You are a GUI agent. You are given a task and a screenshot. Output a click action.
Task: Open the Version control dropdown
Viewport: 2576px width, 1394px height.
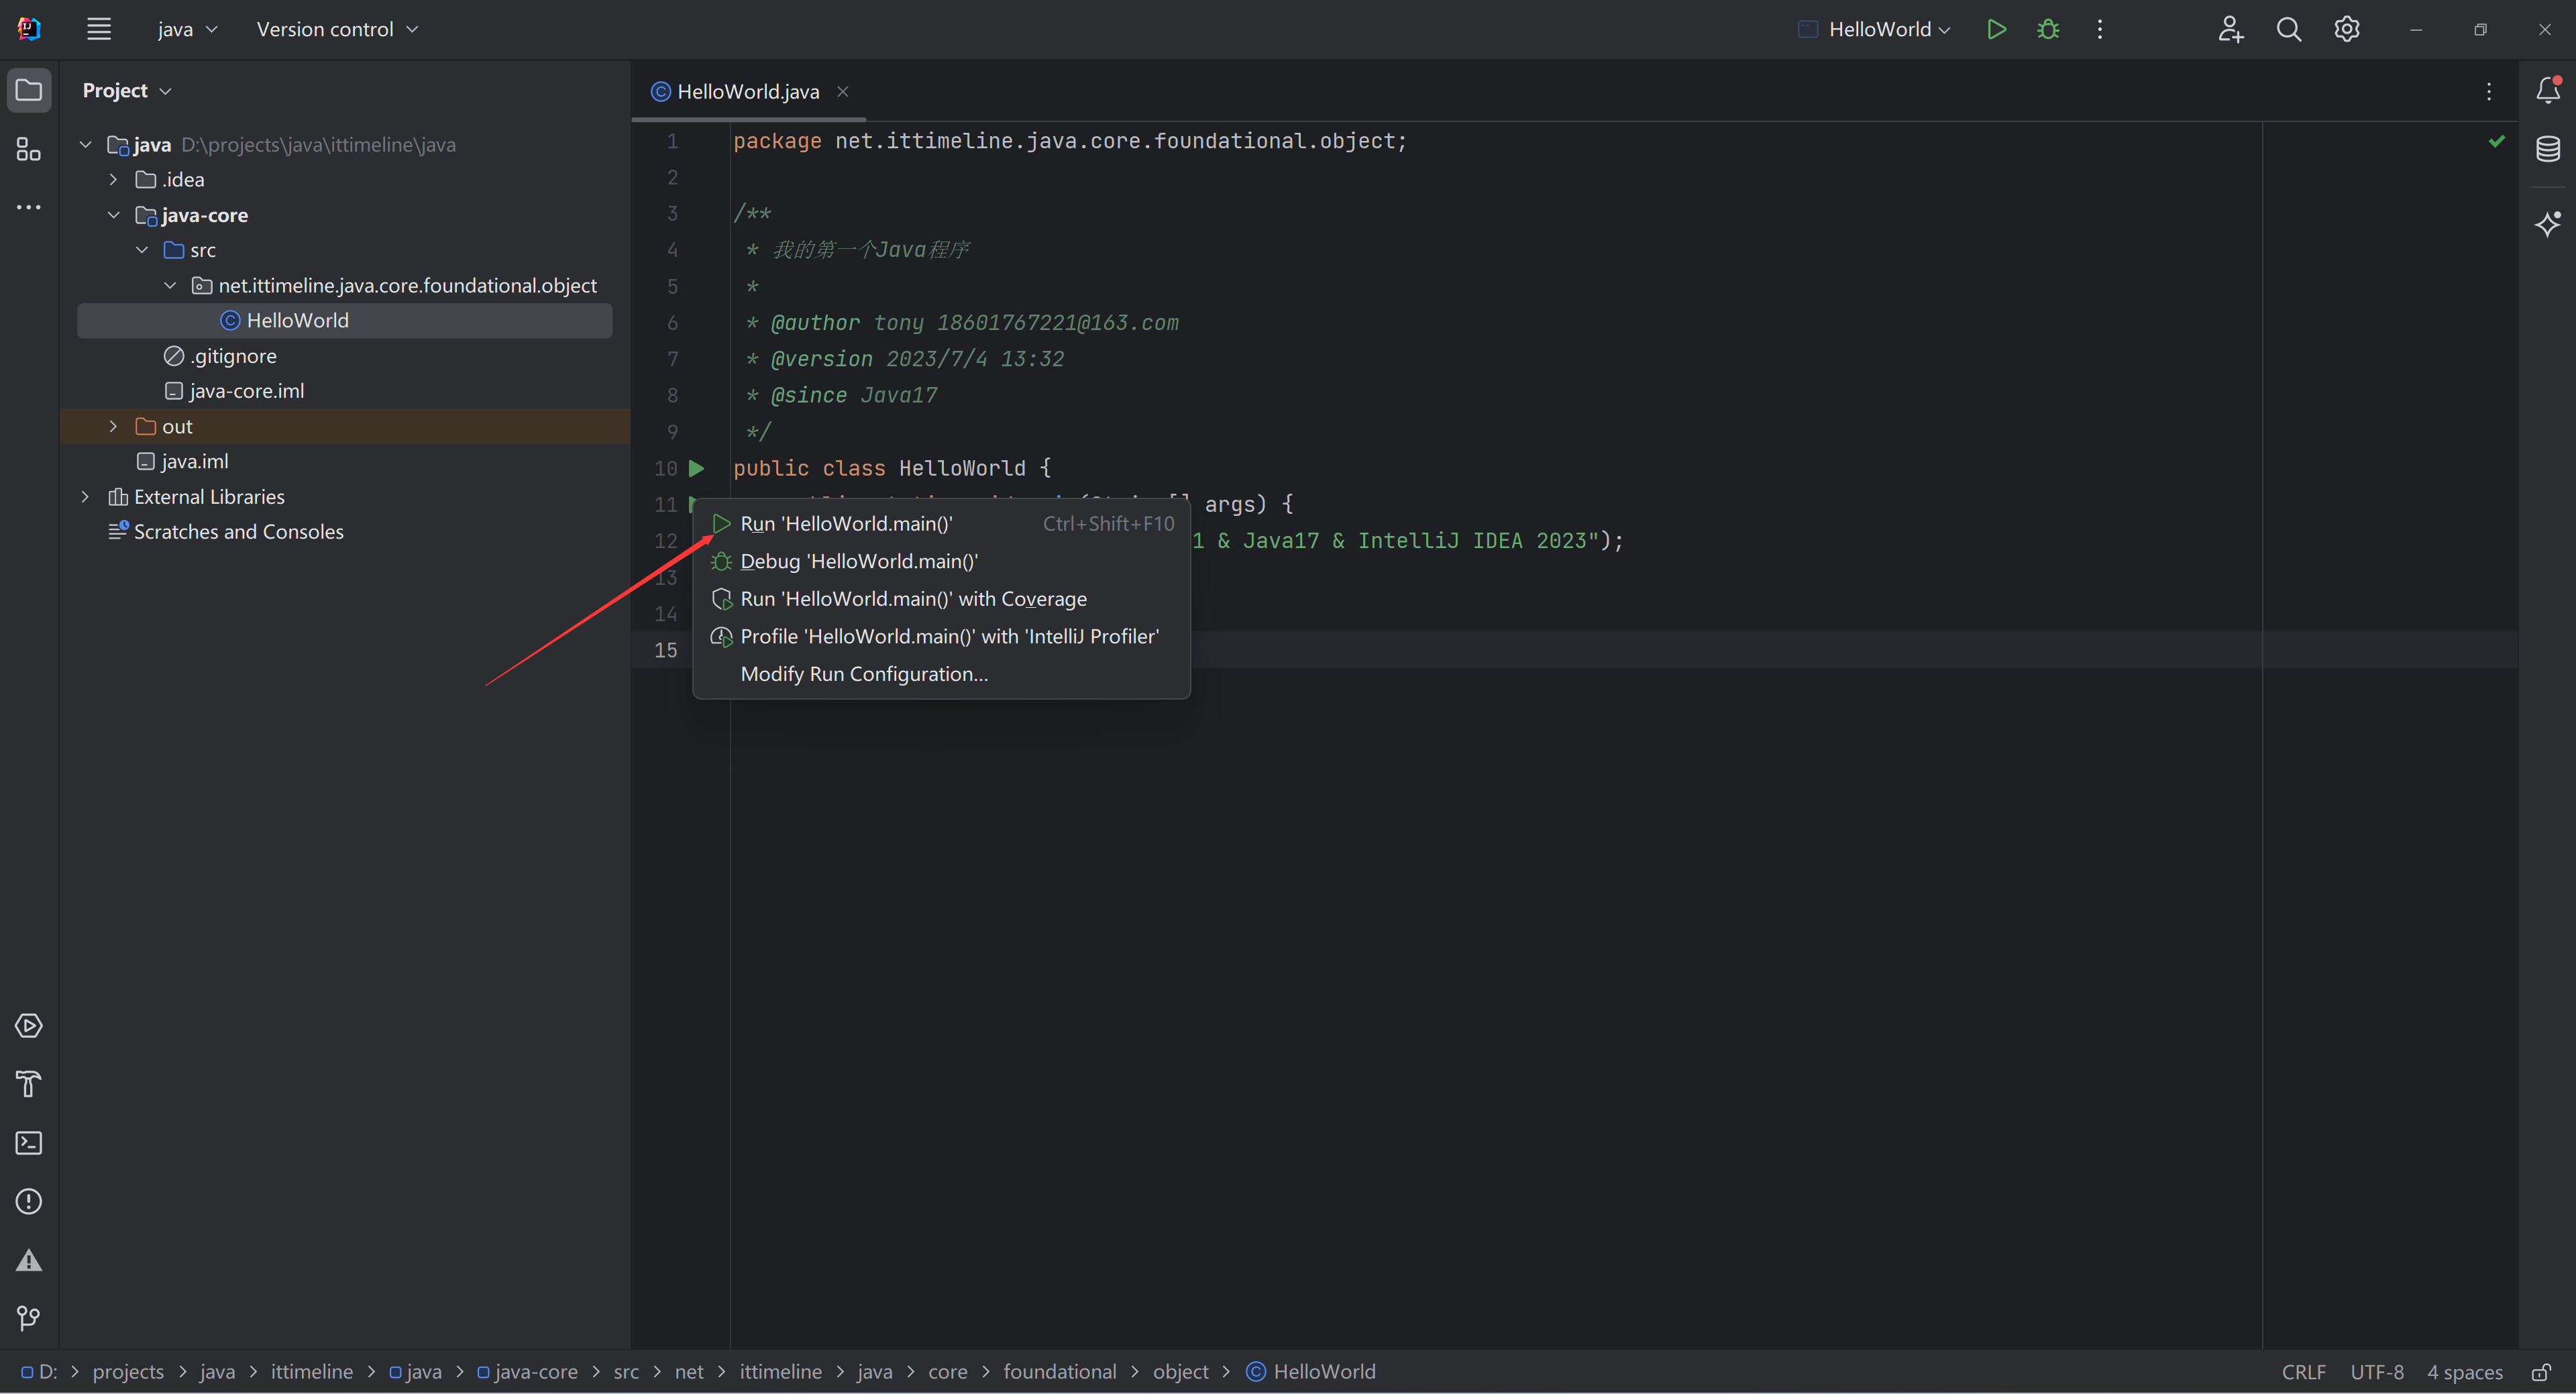pos(337,29)
